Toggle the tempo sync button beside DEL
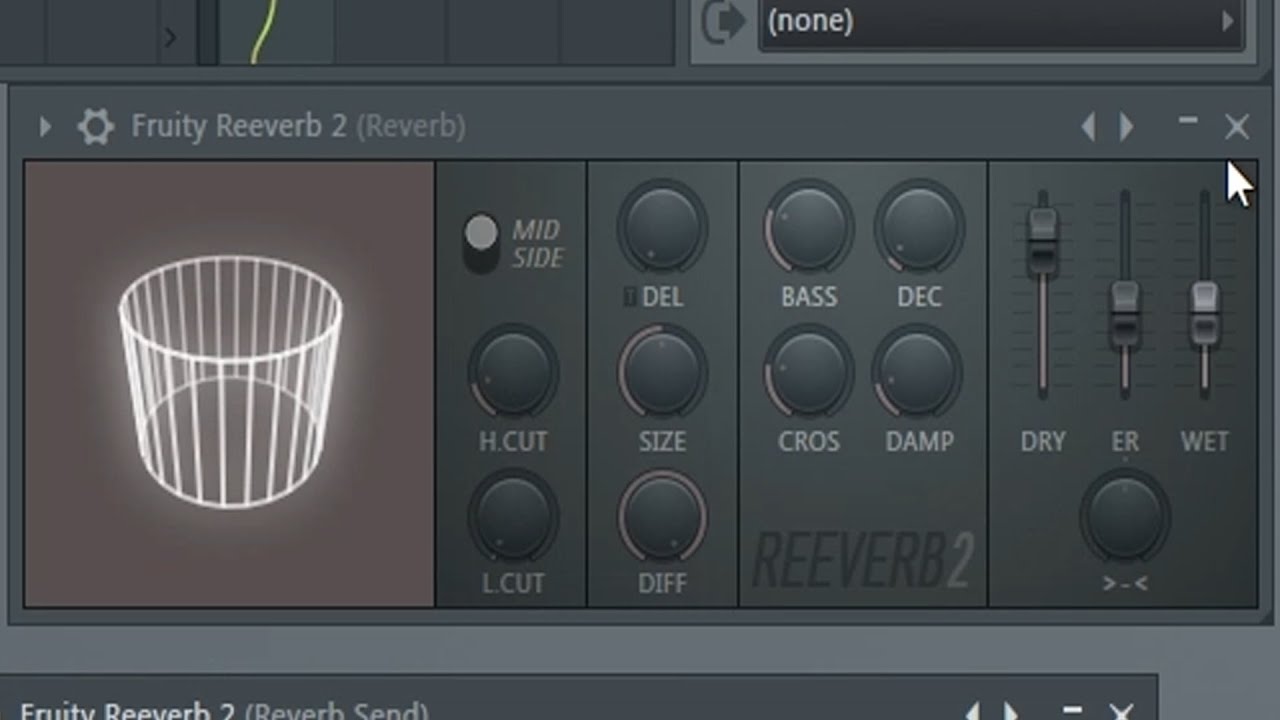Viewport: 1280px width, 720px height. coord(630,297)
